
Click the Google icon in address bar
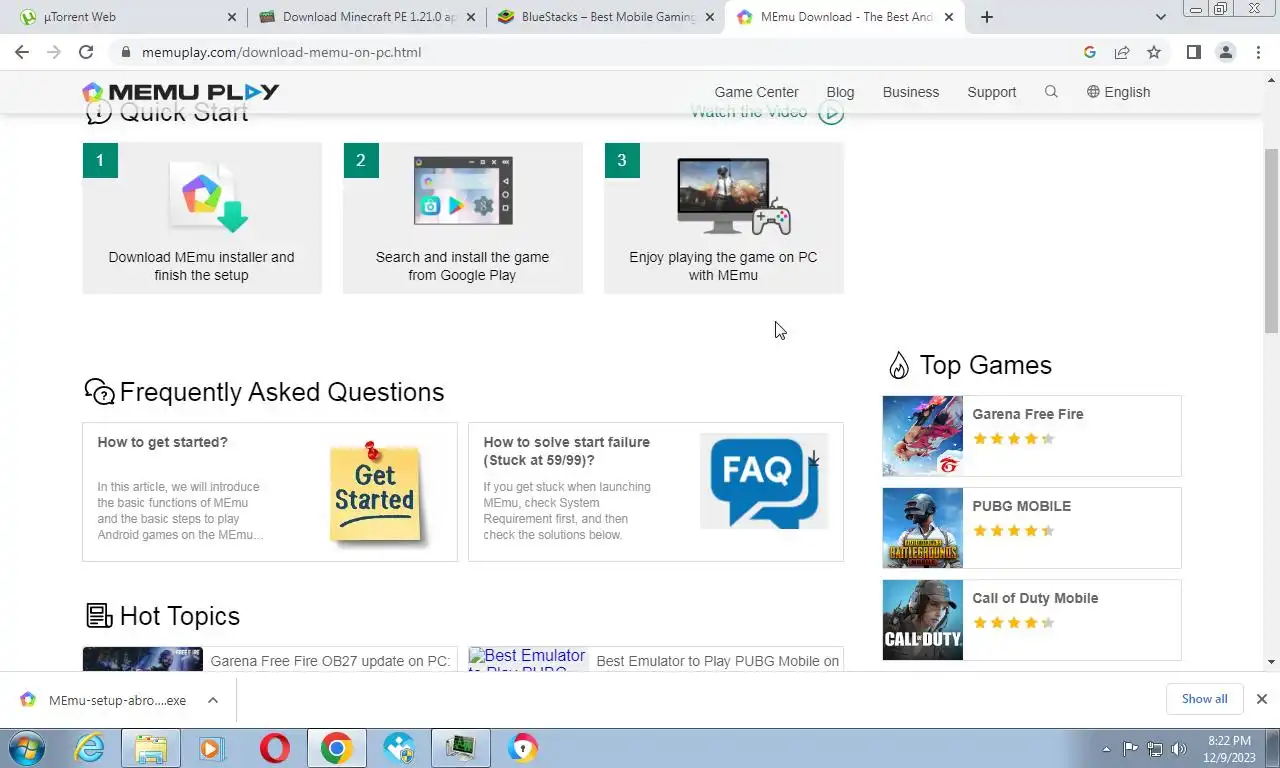pyautogui.click(x=1090, y=52)
